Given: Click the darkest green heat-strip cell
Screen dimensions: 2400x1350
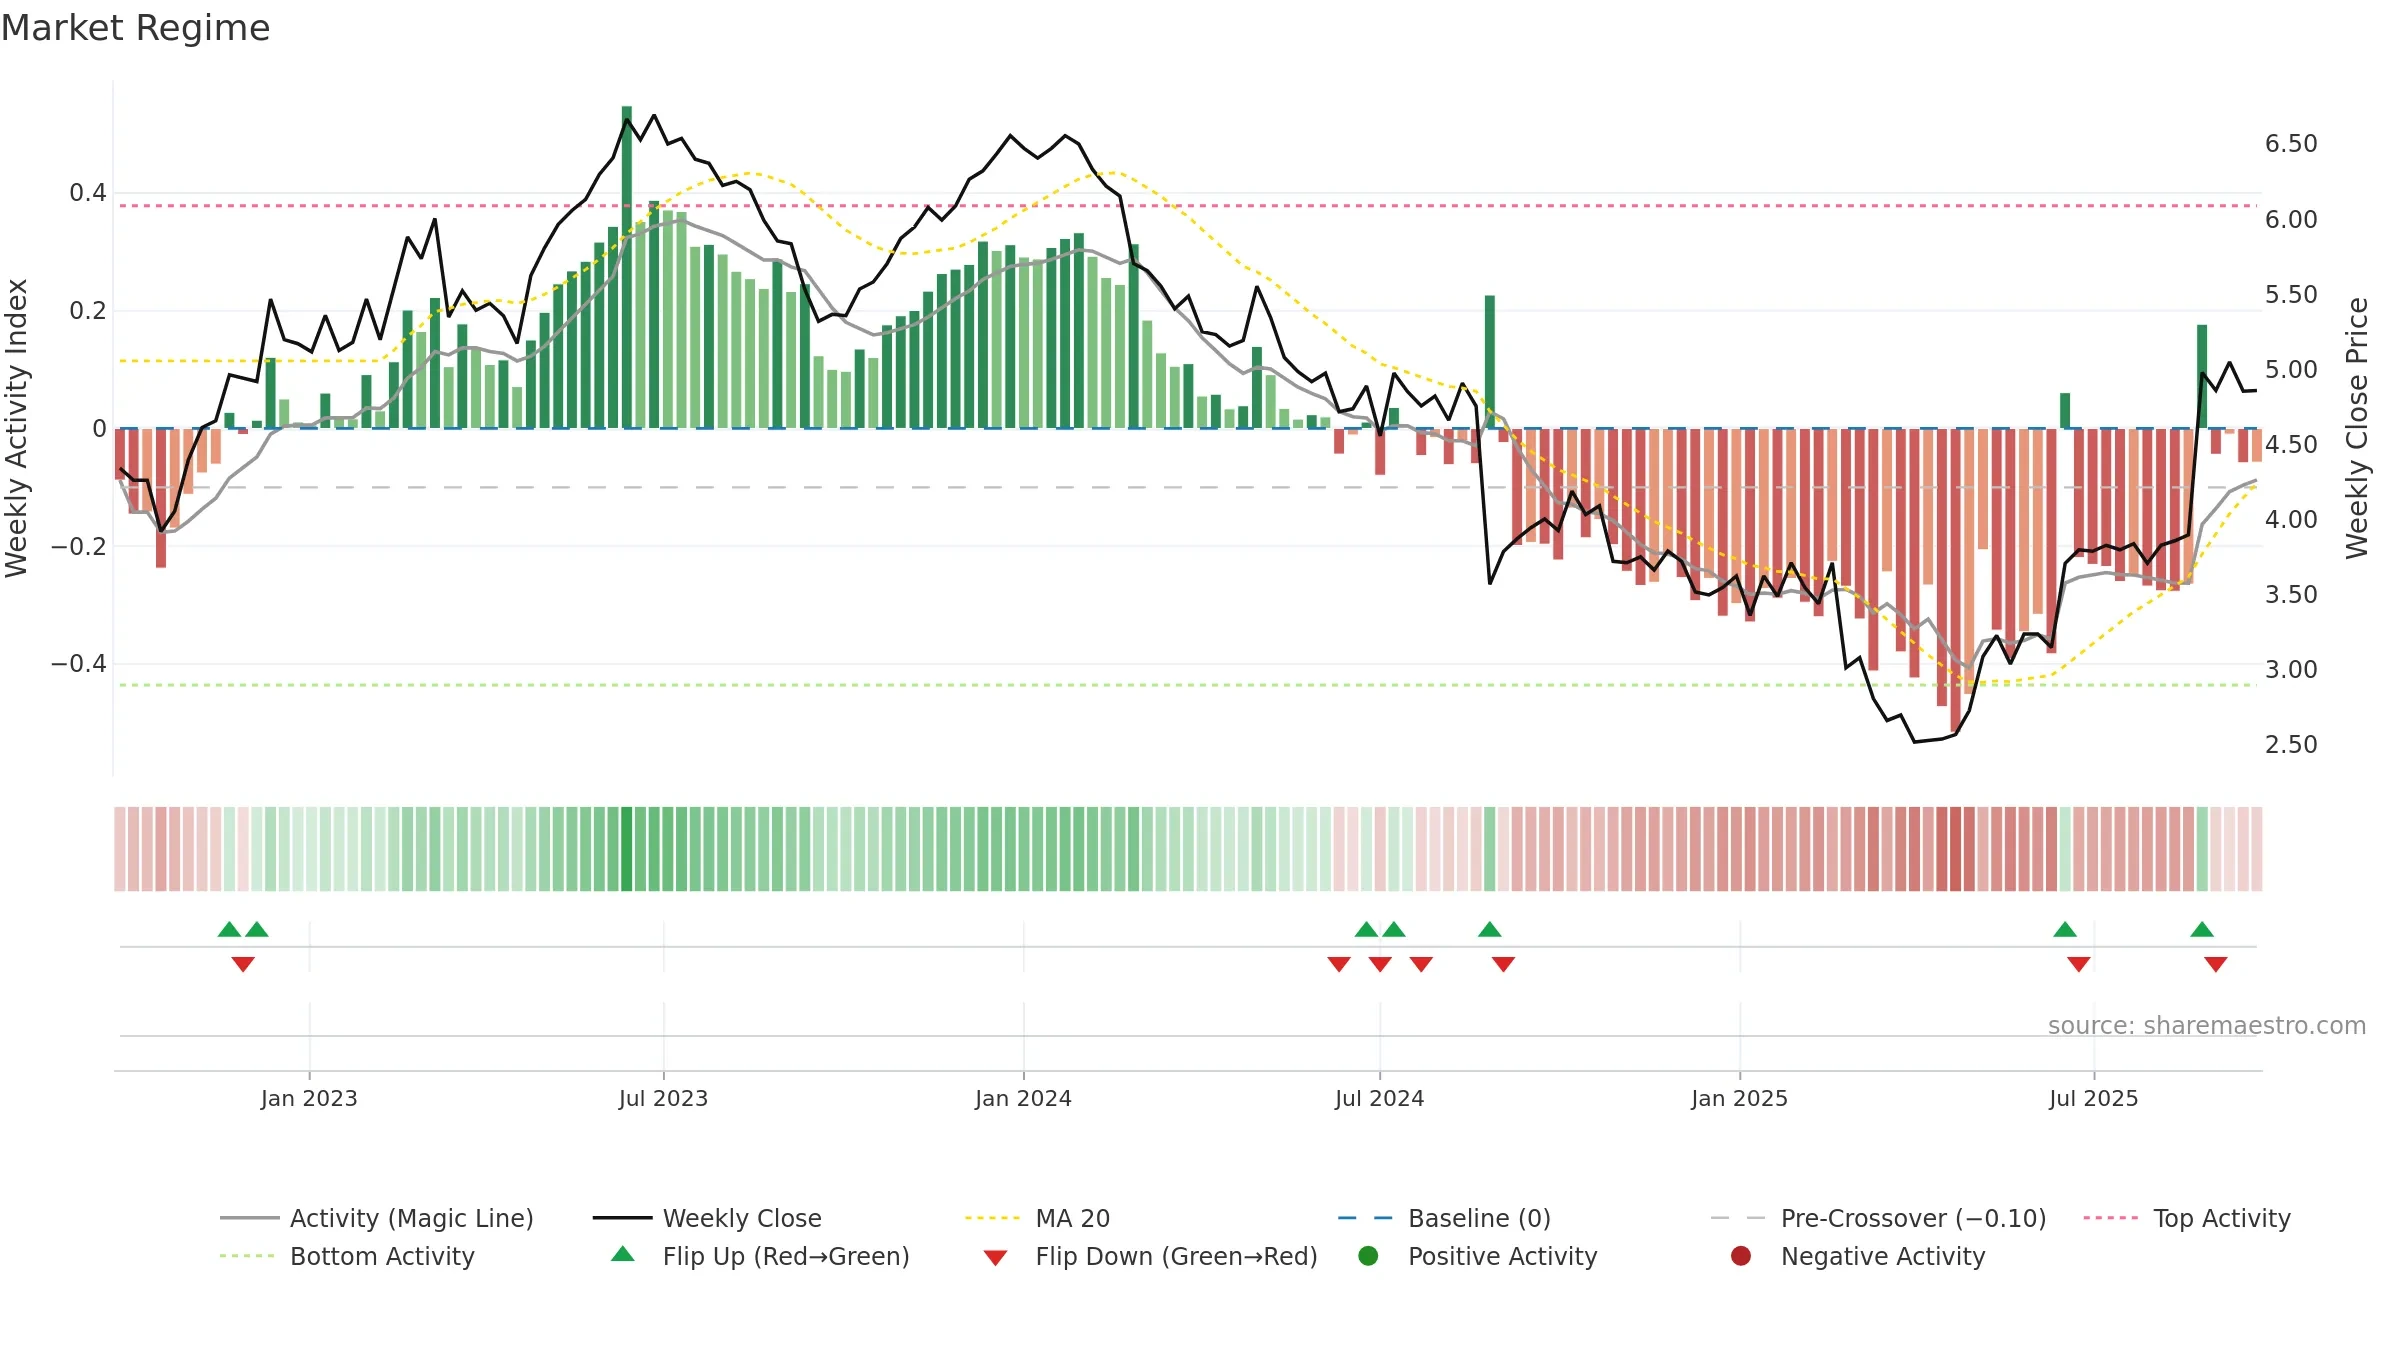Looking at the screenshot, I should click(x=627, y=849).
